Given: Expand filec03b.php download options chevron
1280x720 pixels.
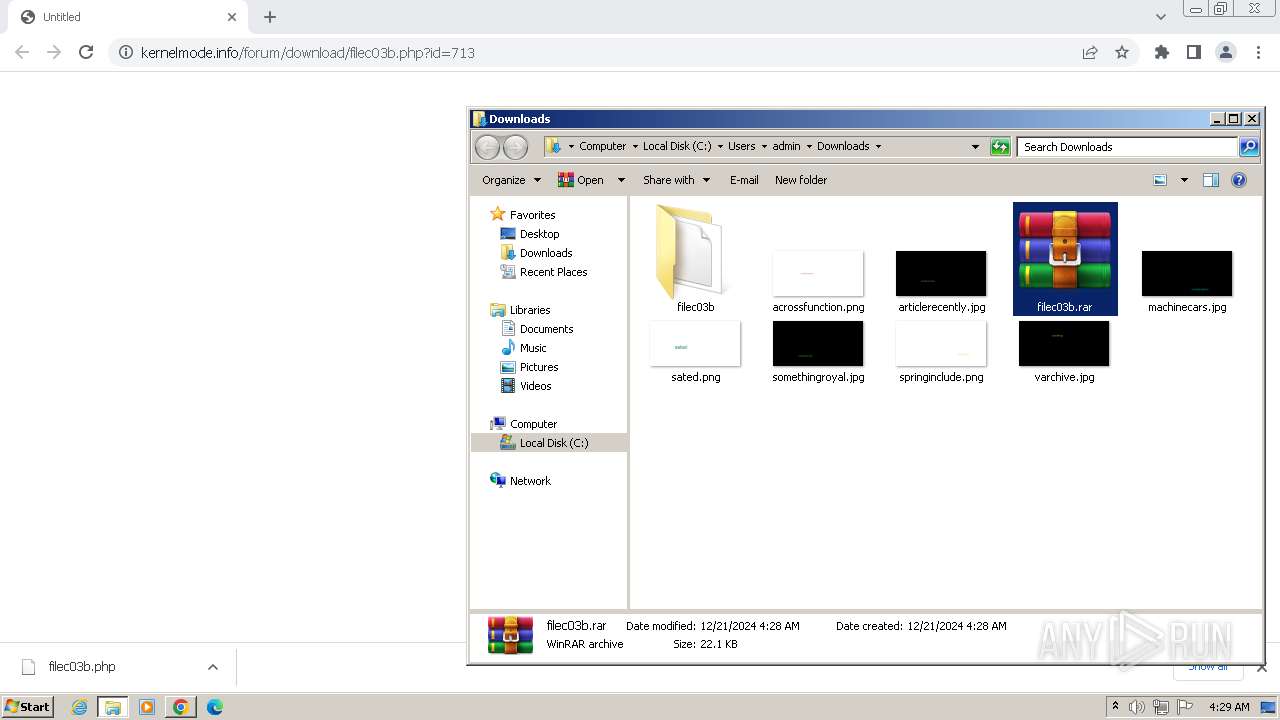Looking at the screenshot, I should [212, 667].
